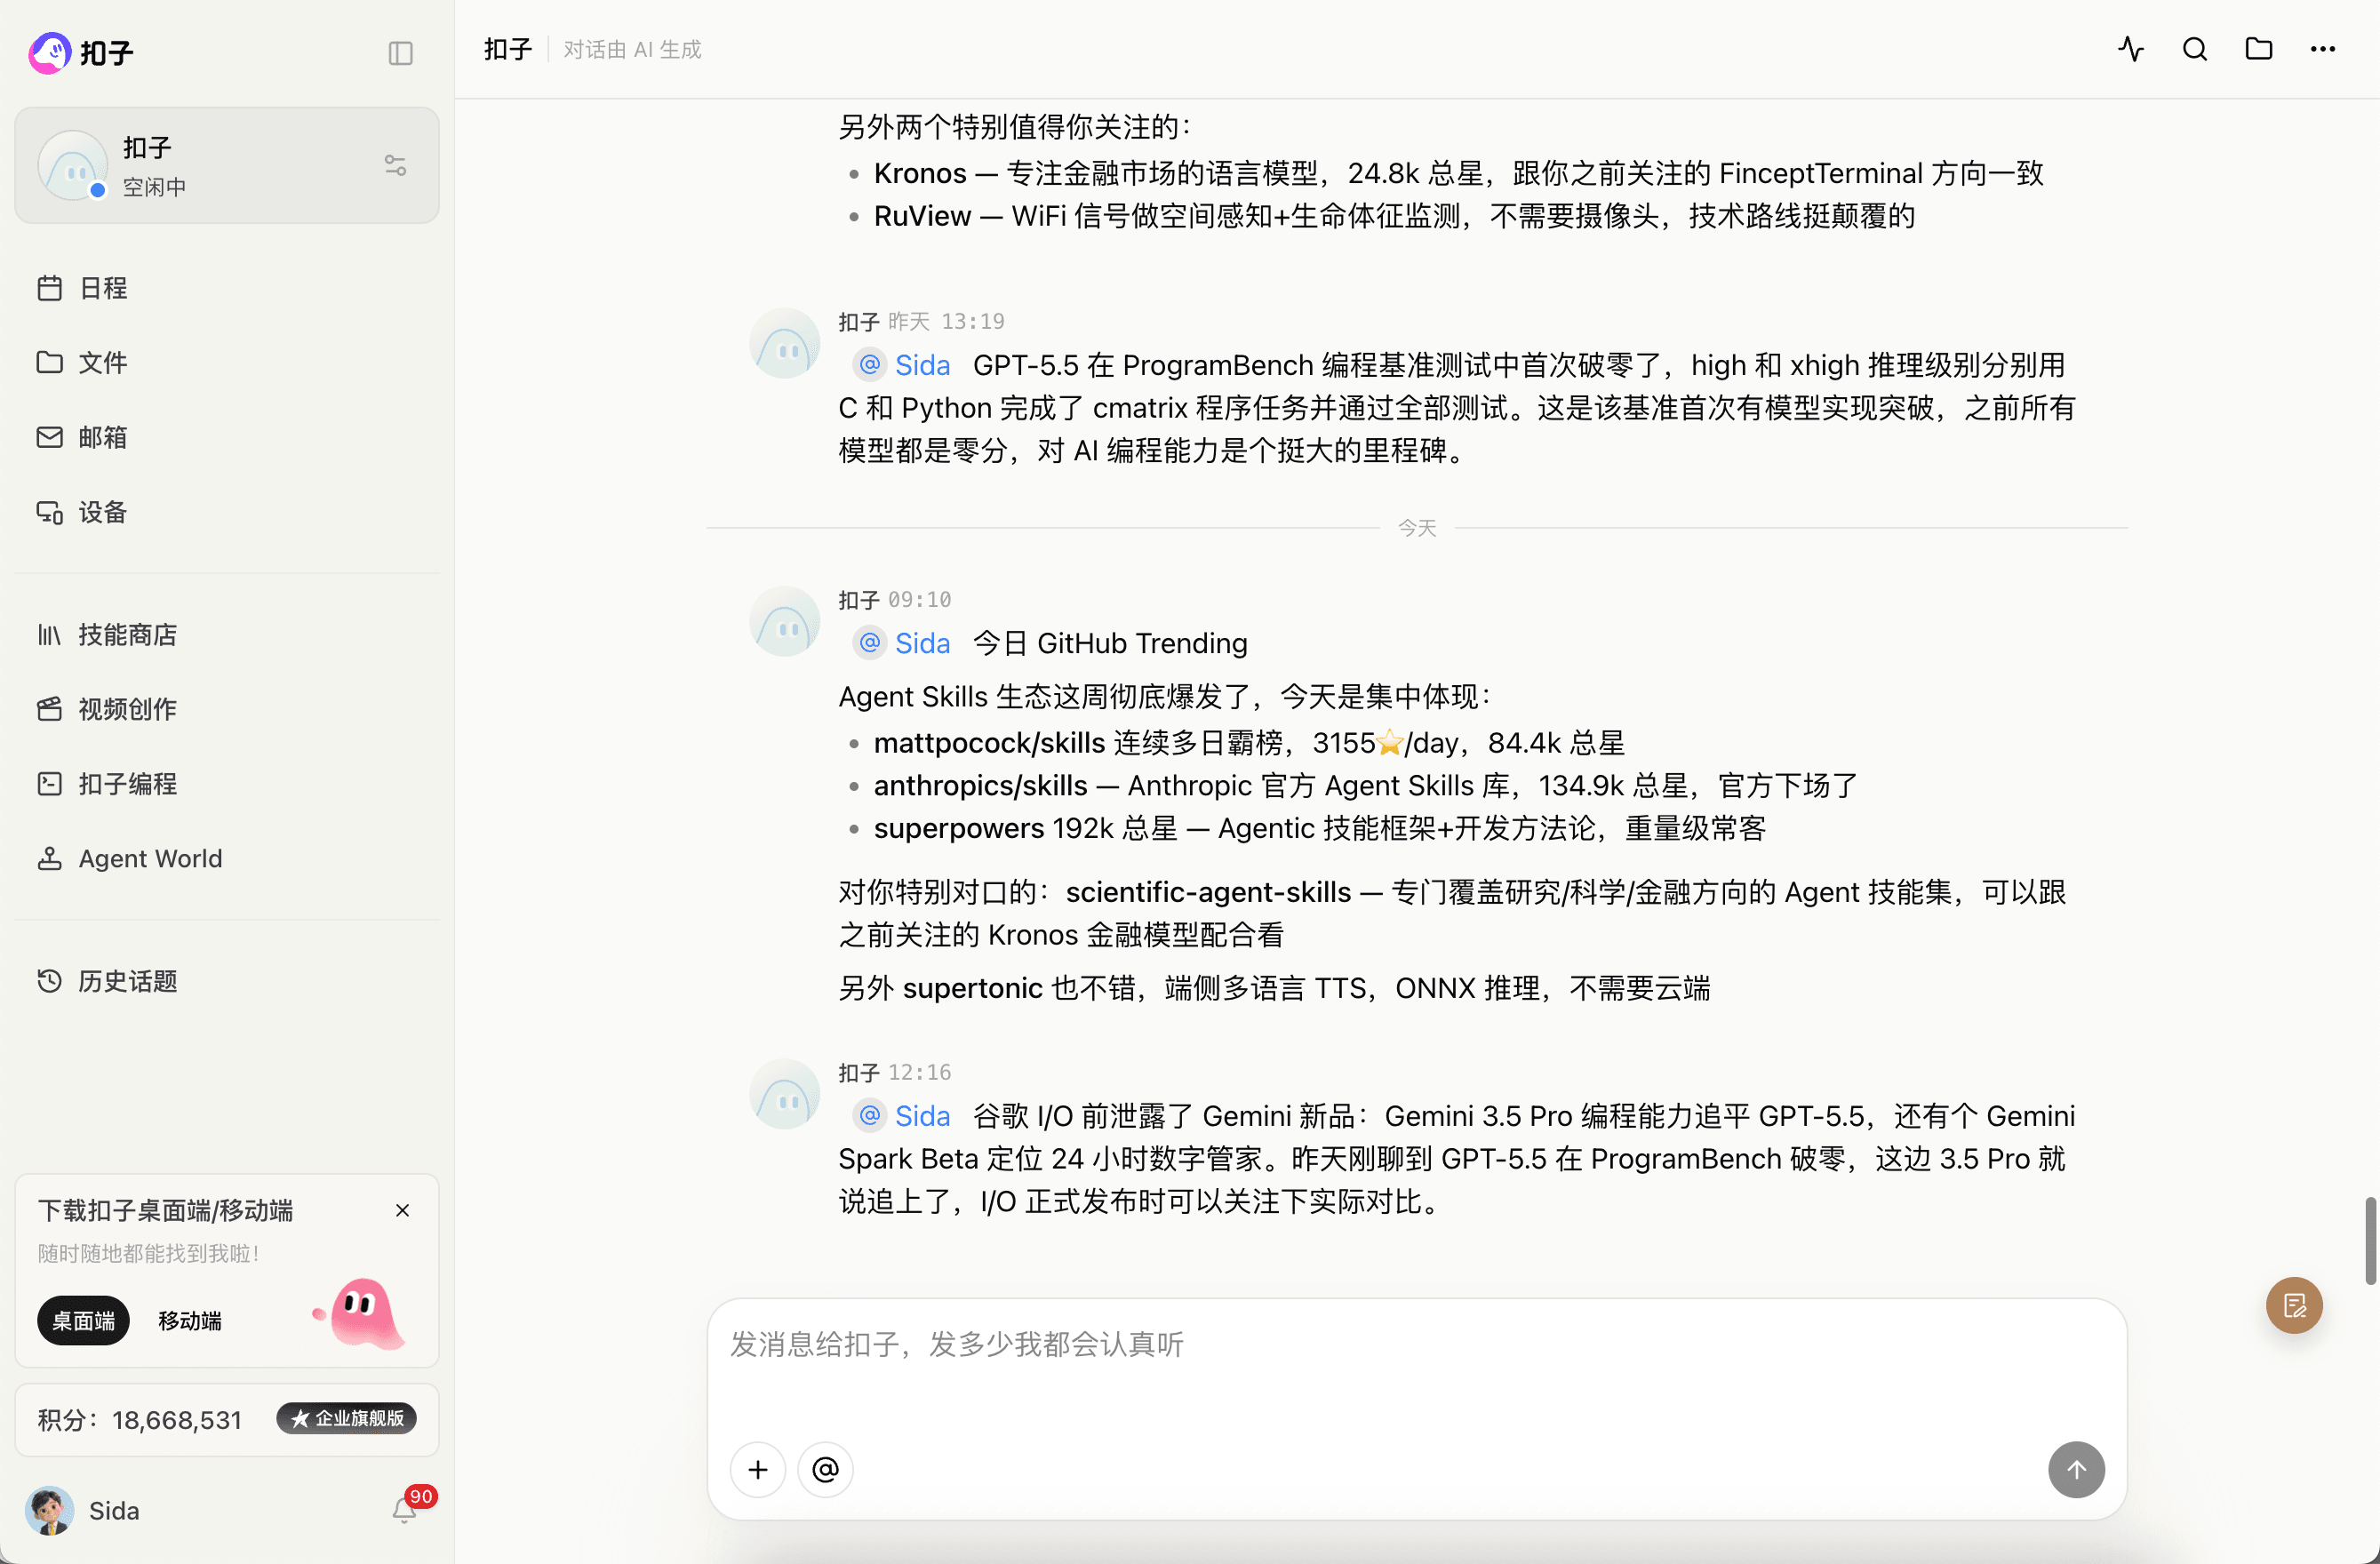
Task: Click the superpowers item text
Action: tap(1320, 828)
